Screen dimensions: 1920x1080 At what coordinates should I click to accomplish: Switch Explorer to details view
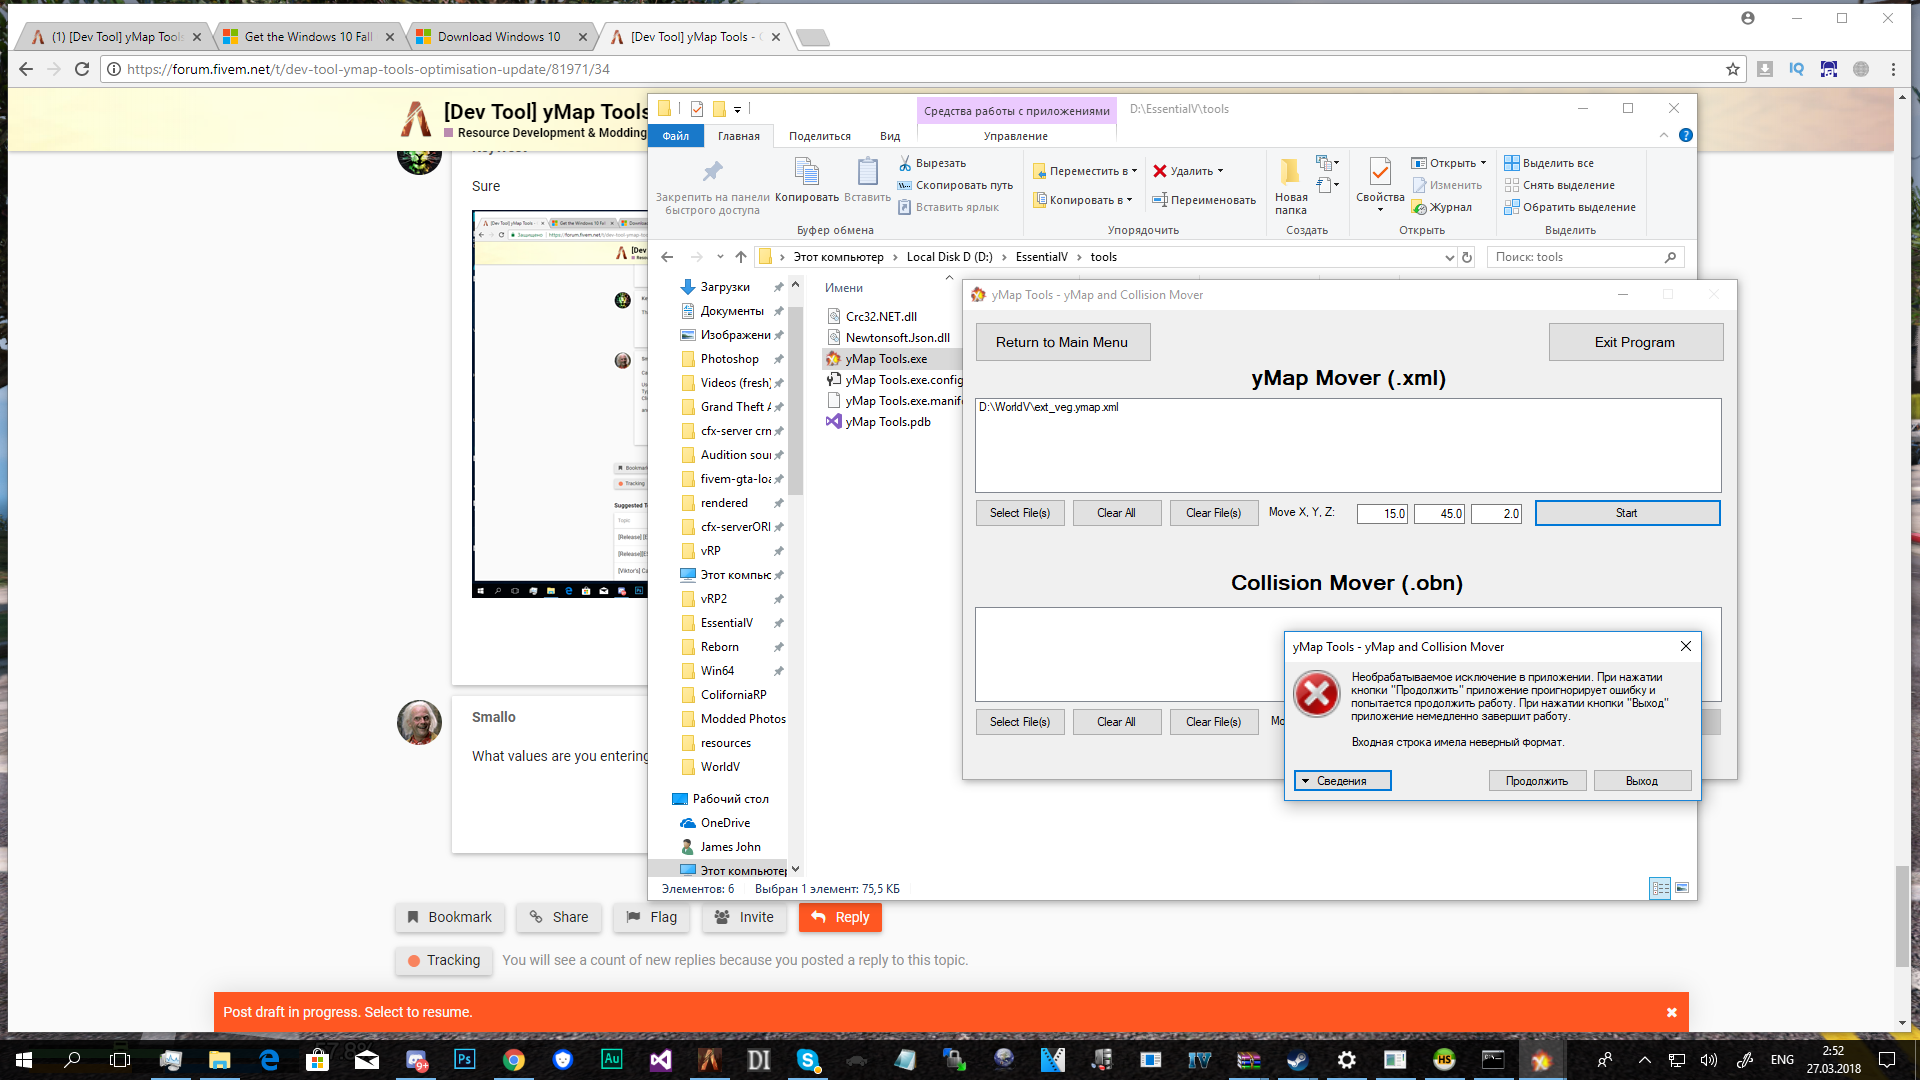[1660, 887]
